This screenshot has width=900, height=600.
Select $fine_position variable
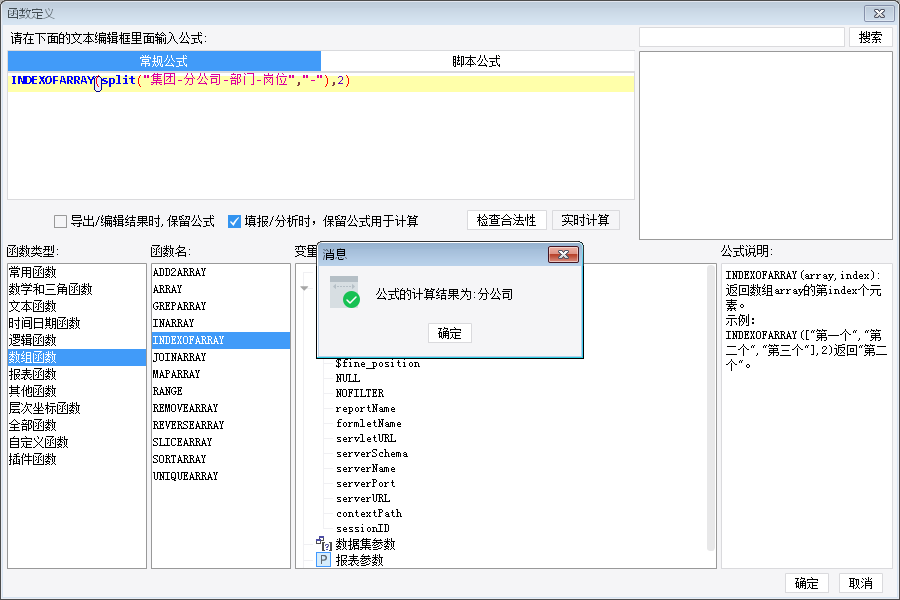point(378,363)
